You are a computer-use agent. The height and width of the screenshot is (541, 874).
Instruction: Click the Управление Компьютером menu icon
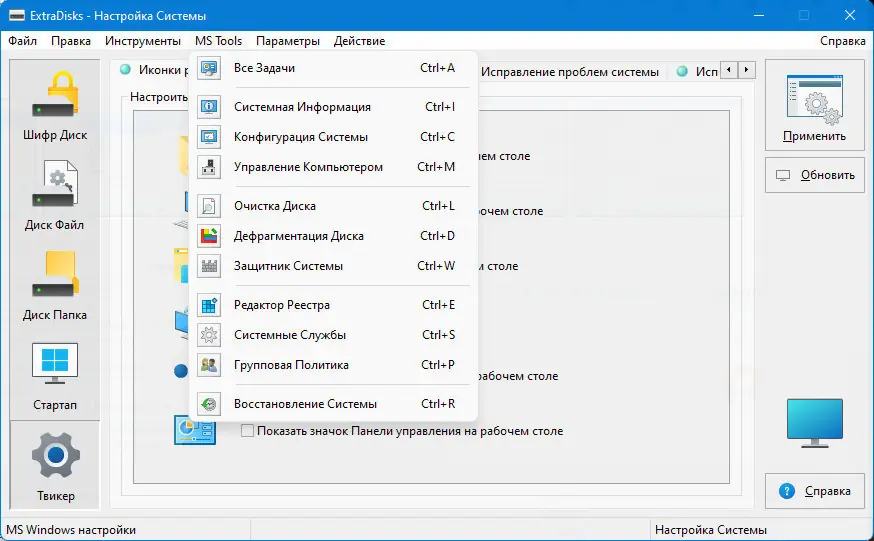pos(209,167)
